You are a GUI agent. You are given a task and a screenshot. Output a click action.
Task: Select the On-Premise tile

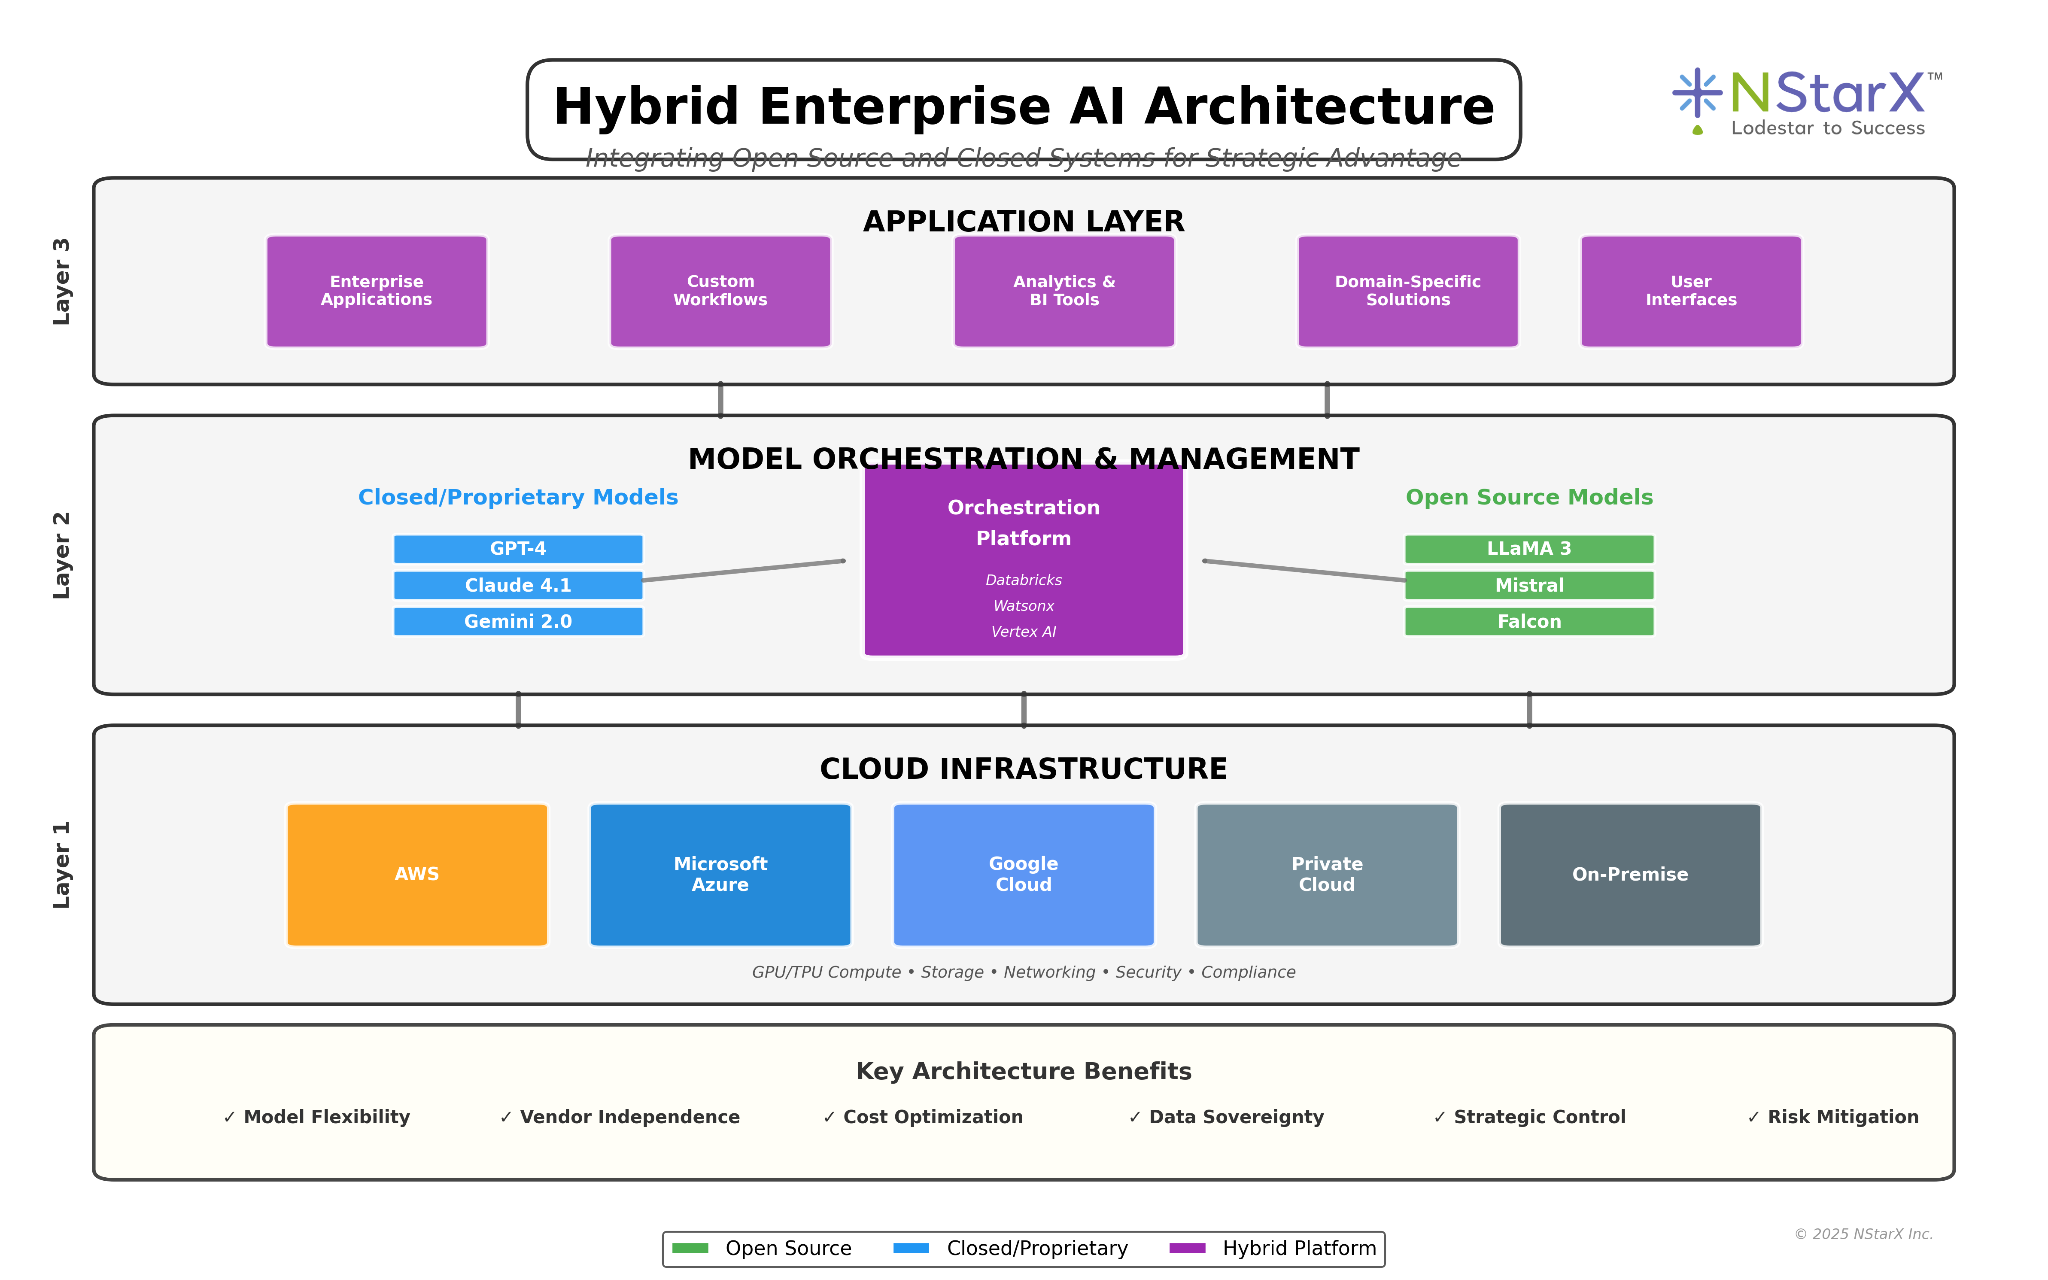coord(1629,874)
